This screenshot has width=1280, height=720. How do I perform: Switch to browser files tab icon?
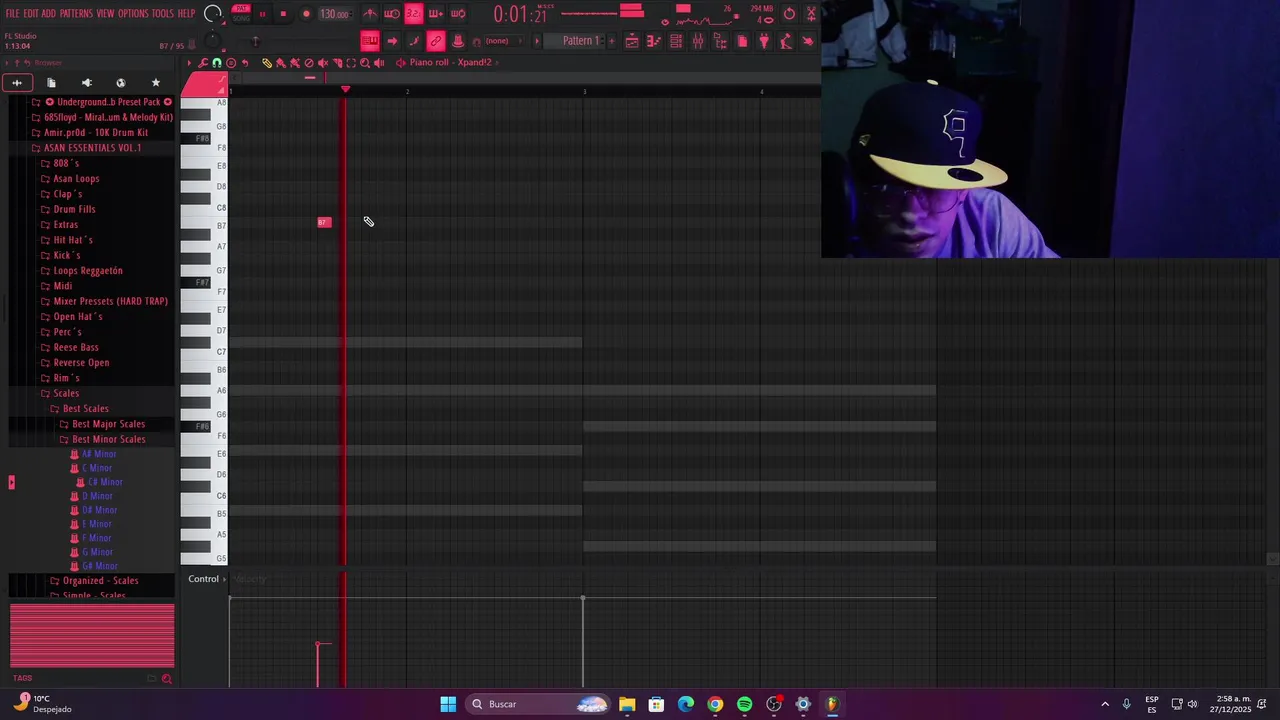pyautogui.click(x=51, y=83)
